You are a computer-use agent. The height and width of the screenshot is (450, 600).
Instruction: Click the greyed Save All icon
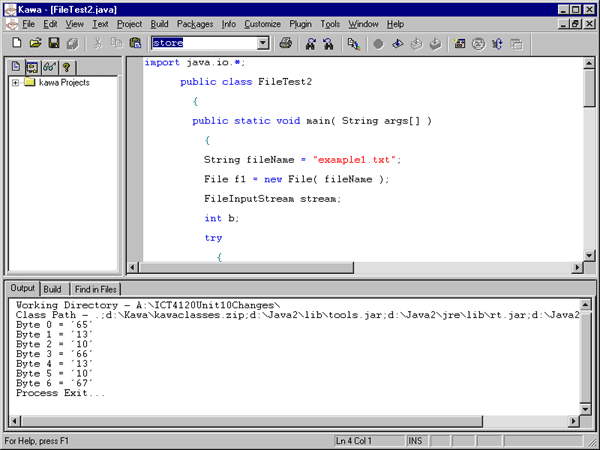72,43
